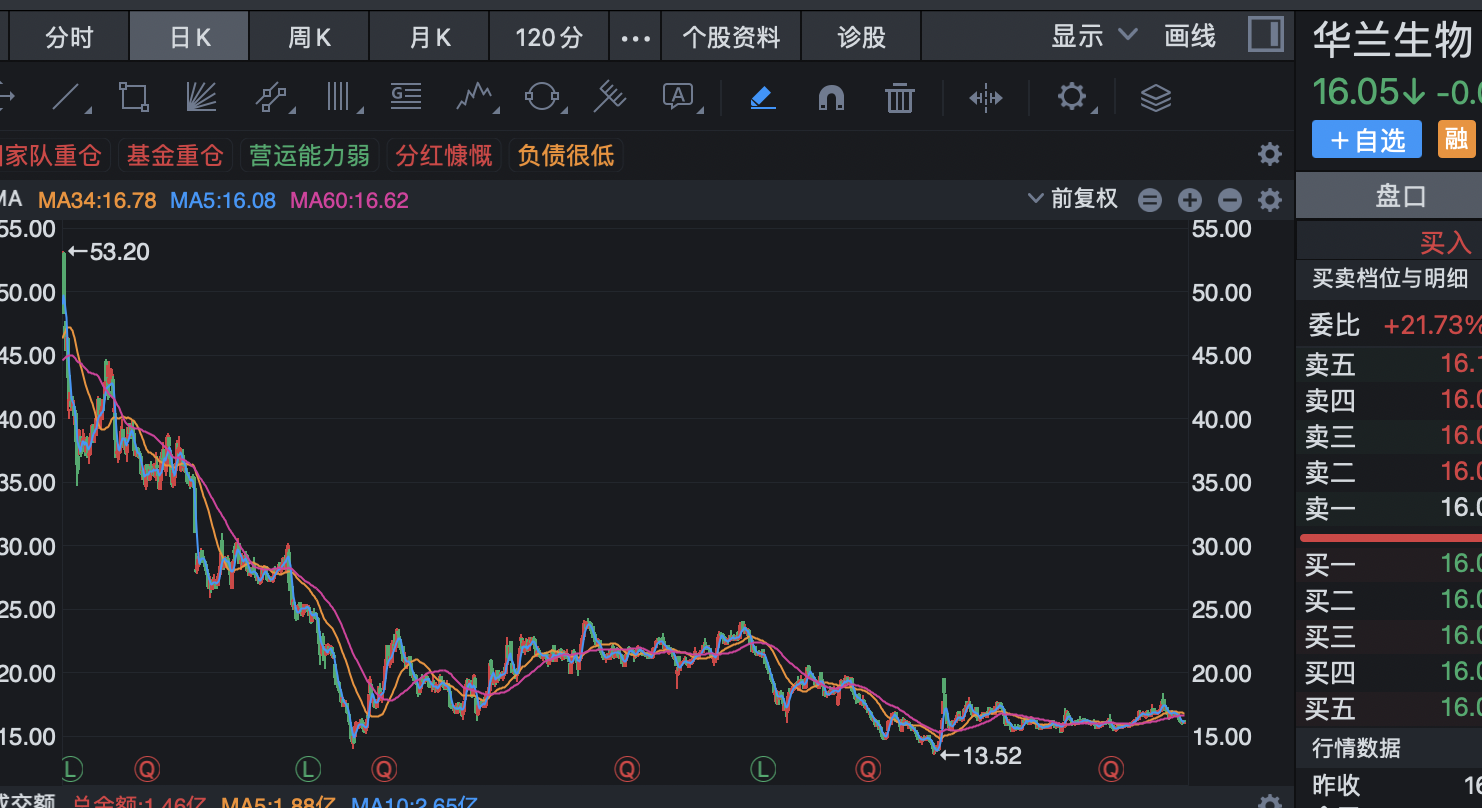Click the trash icon to delete drawings
The image size is (1482, 808).
tap(900, 98)
